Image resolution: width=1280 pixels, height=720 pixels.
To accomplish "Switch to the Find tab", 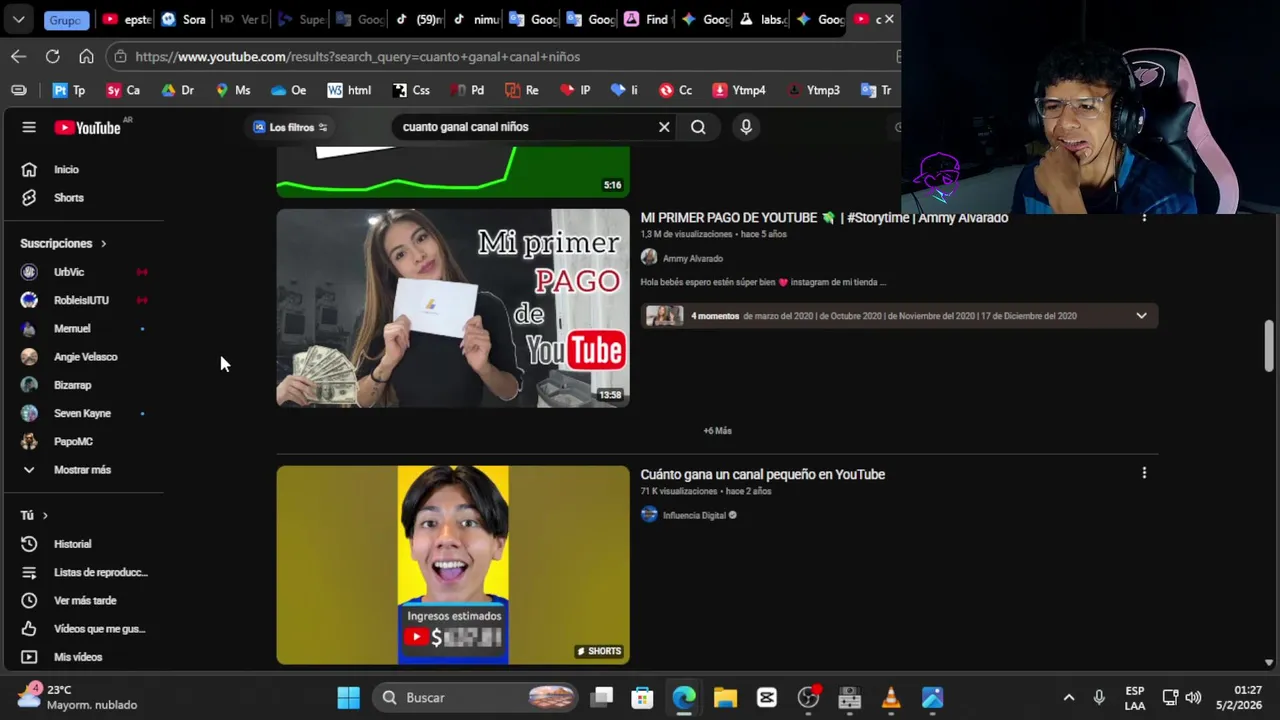I will tap(646, 19).
